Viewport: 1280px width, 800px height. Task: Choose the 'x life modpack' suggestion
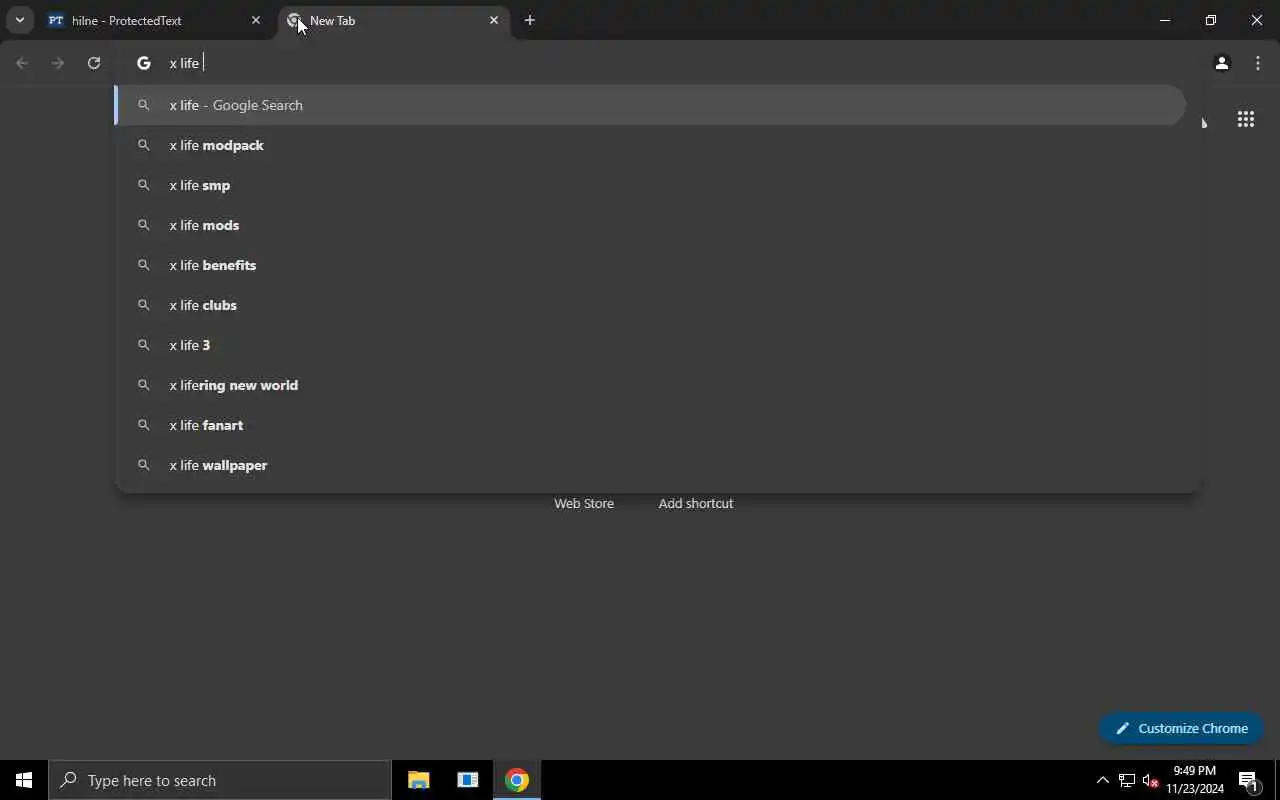click(x=650, y=145)
